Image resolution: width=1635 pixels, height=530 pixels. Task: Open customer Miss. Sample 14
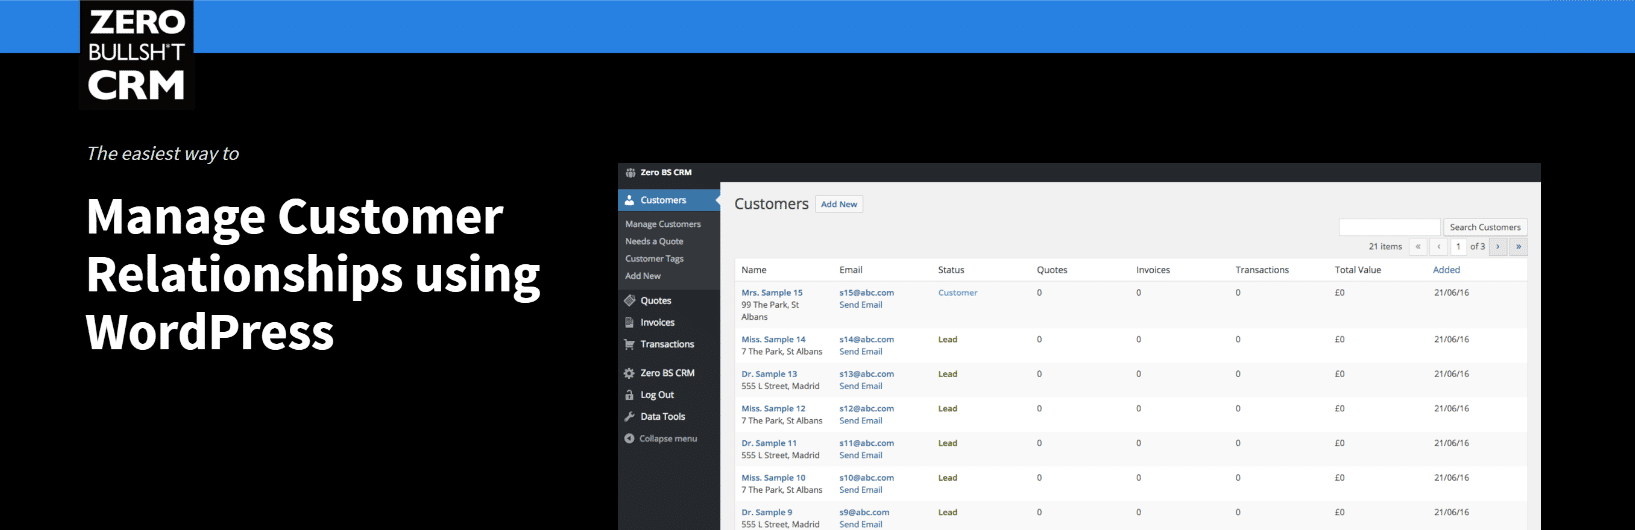coord(773,340)
